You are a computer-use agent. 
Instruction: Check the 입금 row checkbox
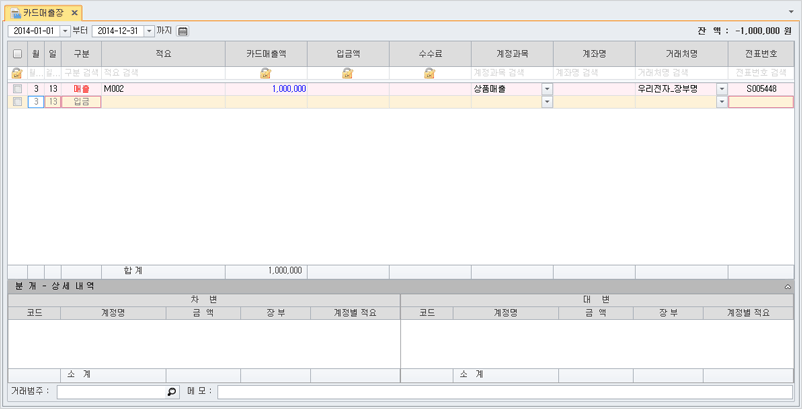pos(17,102)
